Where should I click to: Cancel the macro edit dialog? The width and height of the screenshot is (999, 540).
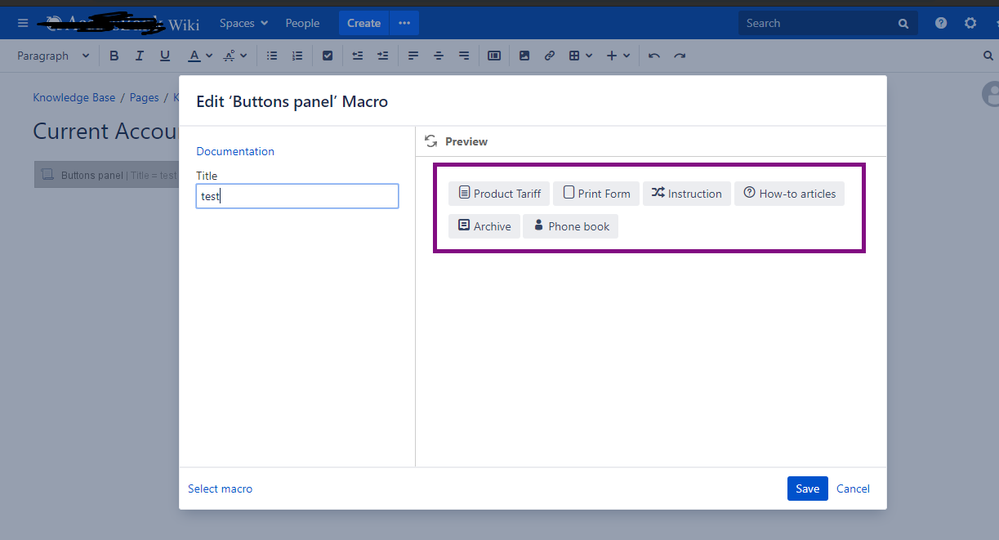pos(852,488)
